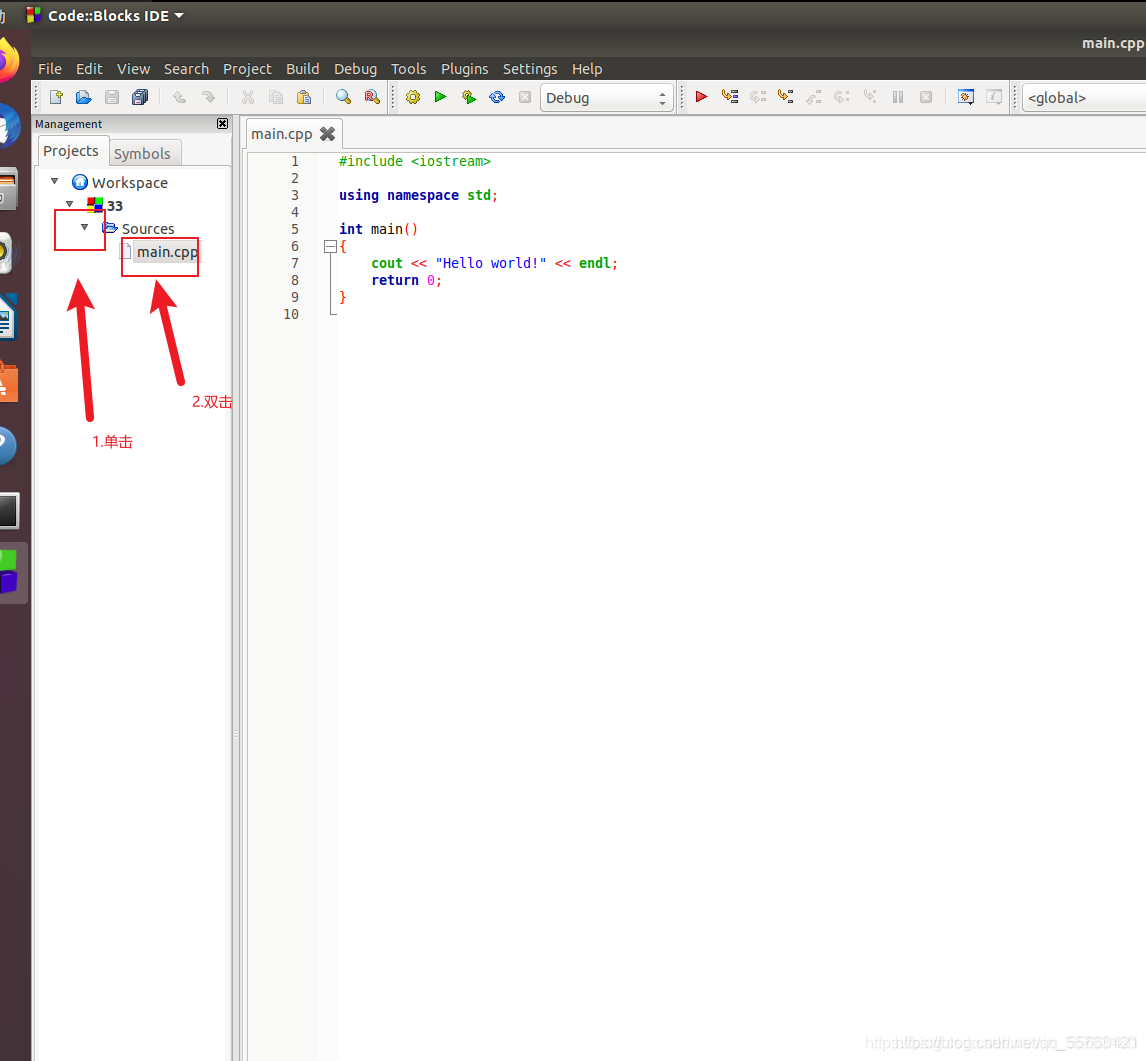The width and height of the screenshot is (1146, 1061).
Task: Collapse the Sources folder tree arrow
Action: pyautogui.click(x=85, y=228)
